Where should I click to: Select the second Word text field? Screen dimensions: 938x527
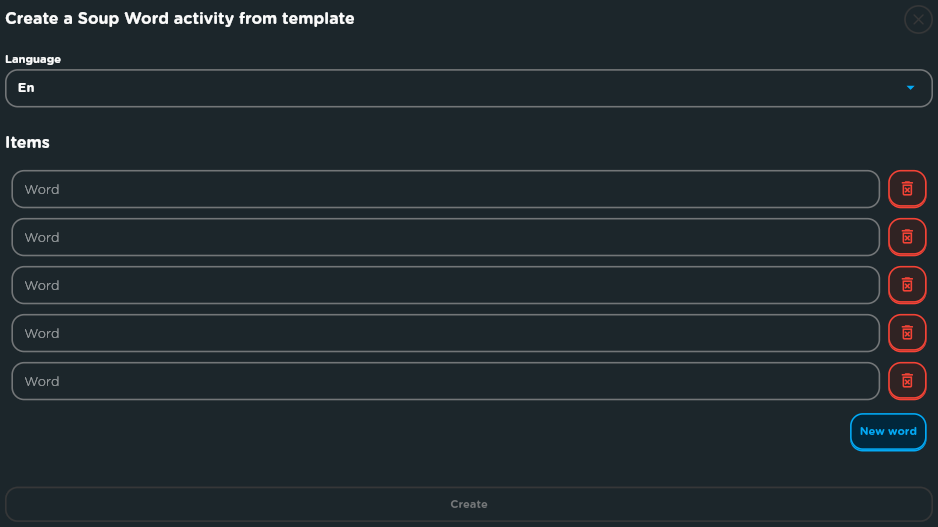(445, 237)
